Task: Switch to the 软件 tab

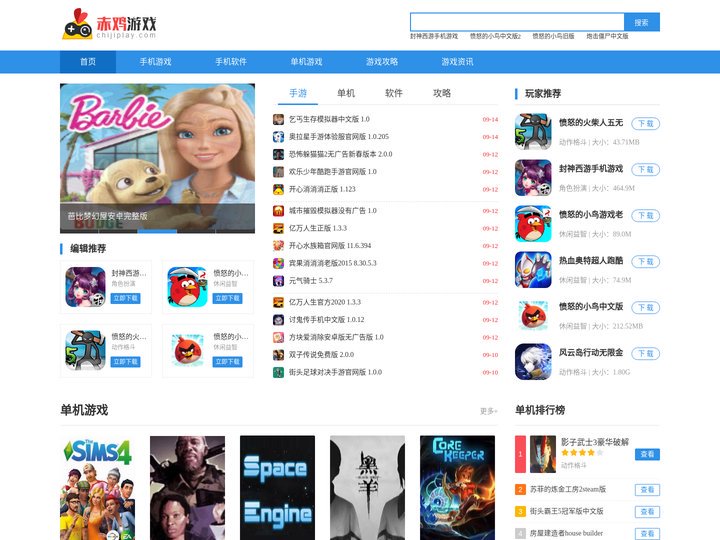Action: [x=394, y=93]
